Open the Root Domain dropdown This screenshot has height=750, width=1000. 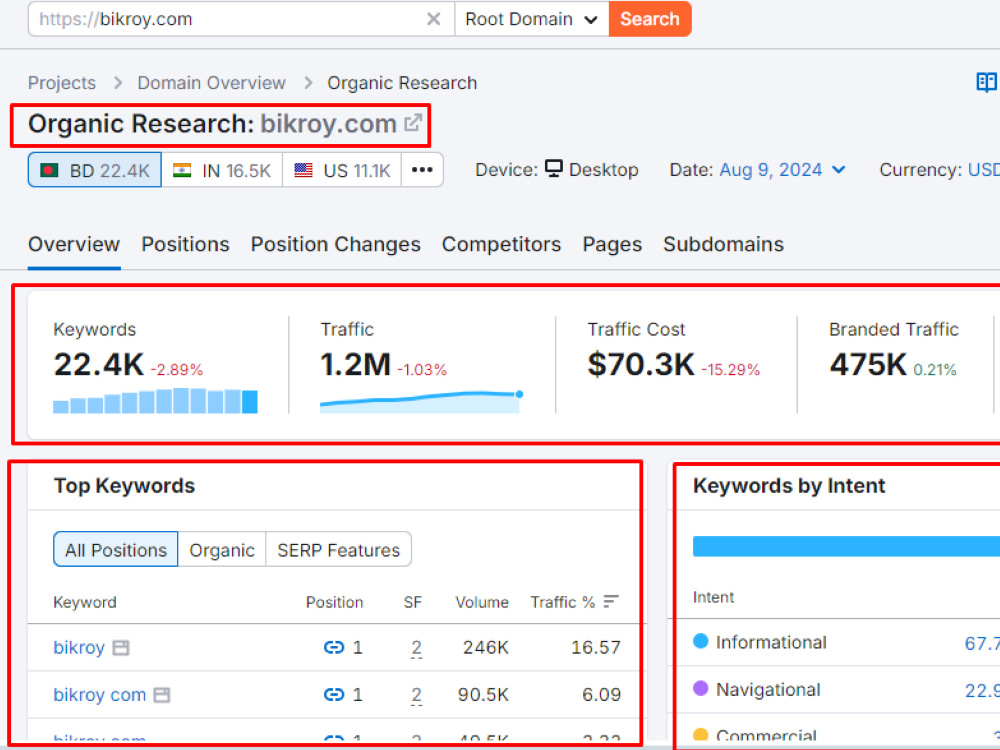532,19
